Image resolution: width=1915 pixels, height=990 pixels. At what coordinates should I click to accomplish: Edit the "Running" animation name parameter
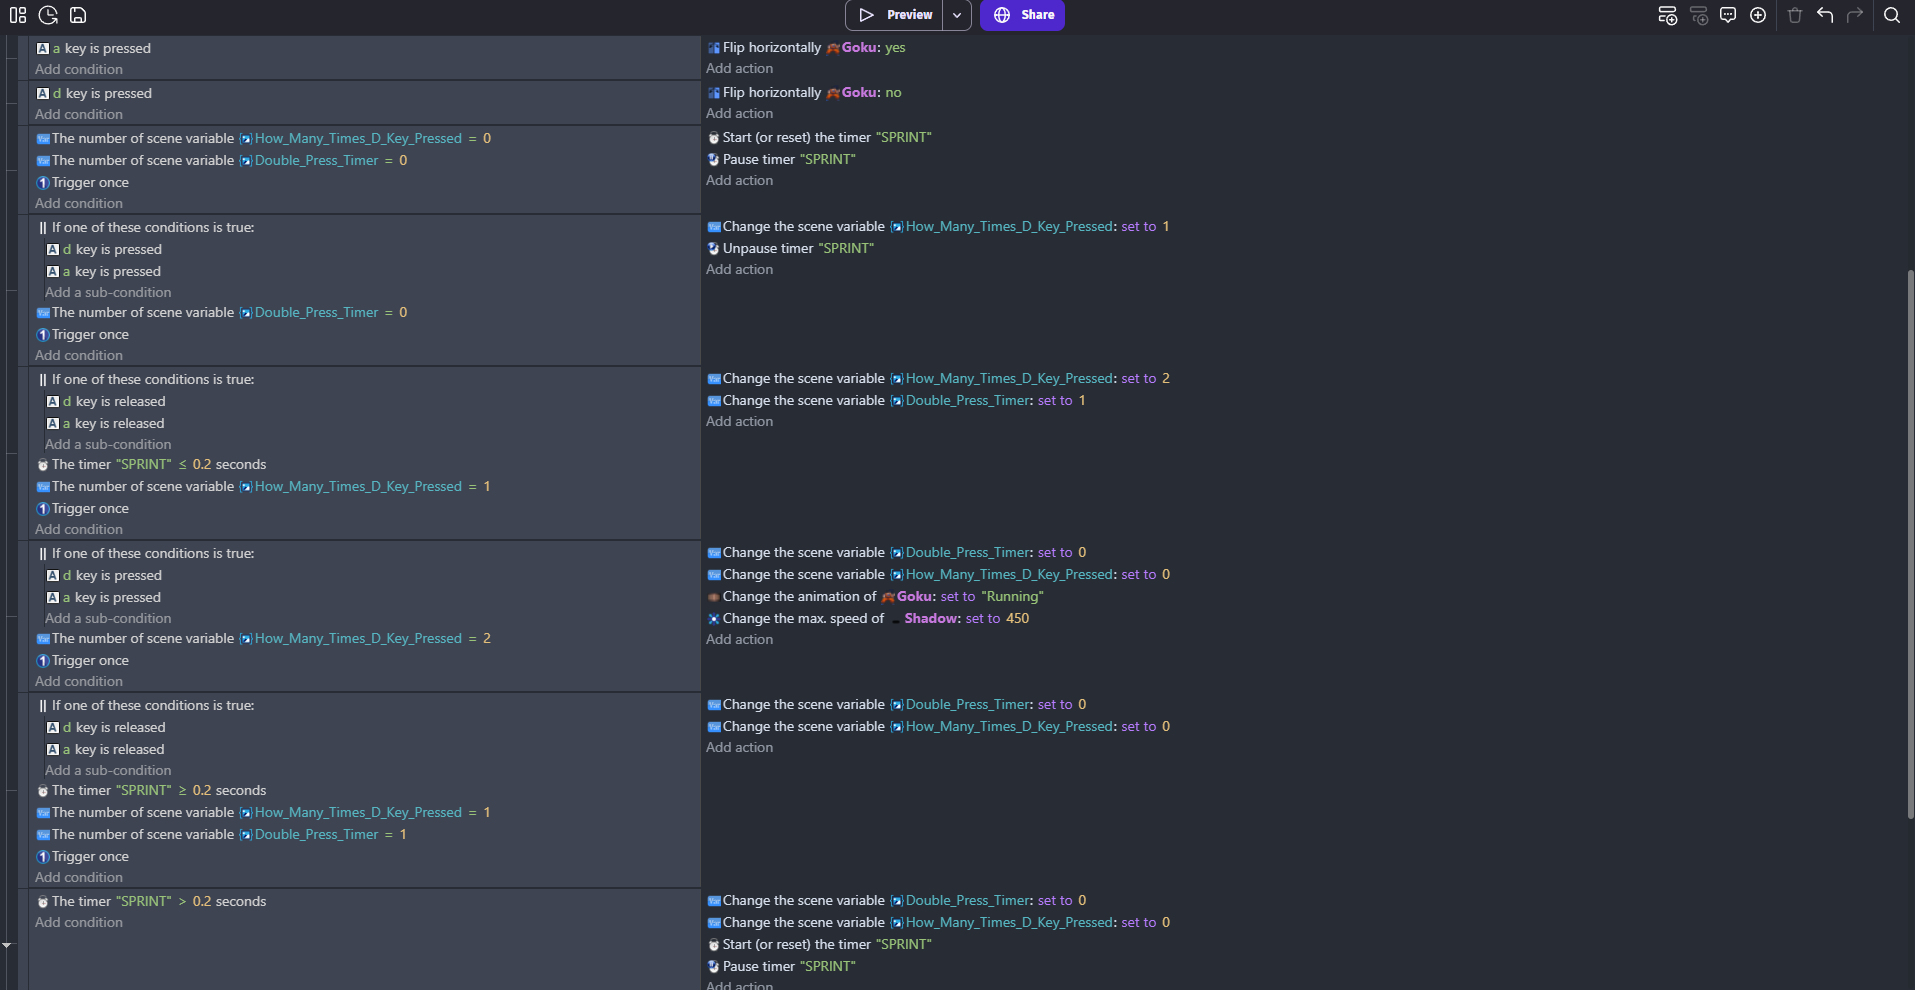coord(1012,597)
